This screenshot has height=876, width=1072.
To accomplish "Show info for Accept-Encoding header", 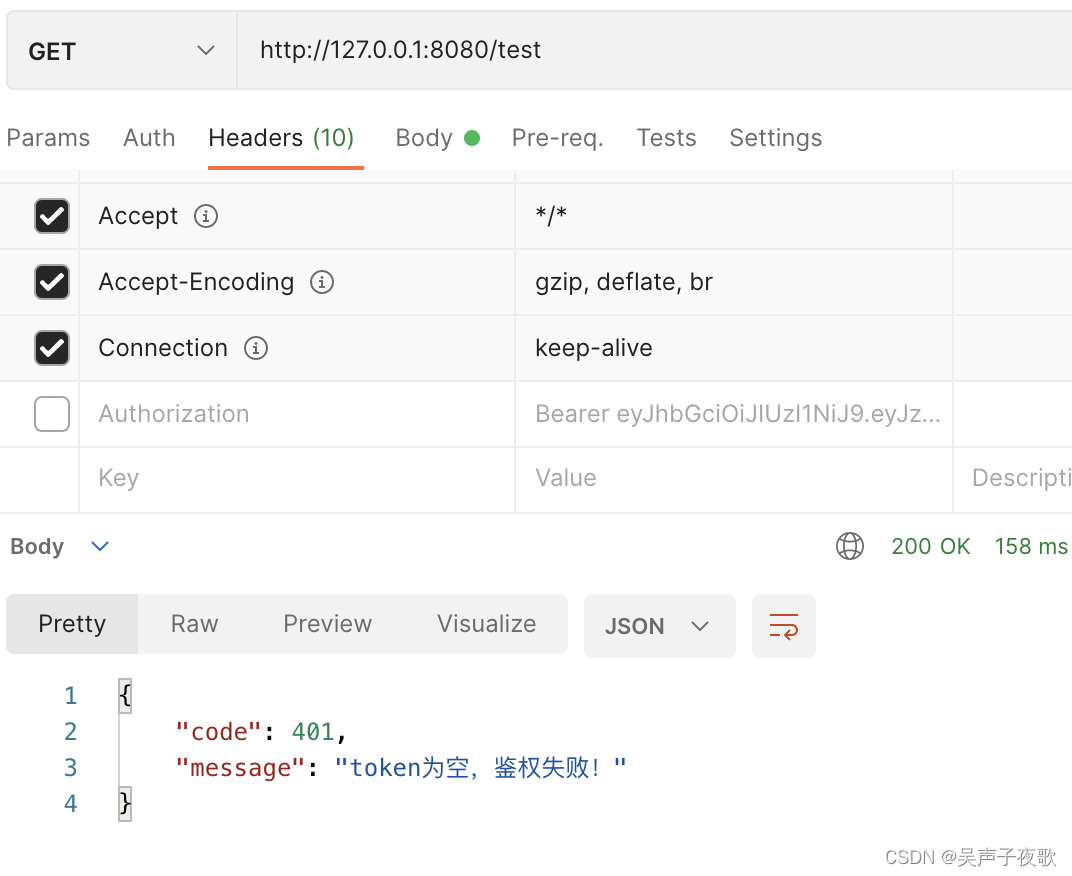I will point(322,282).
